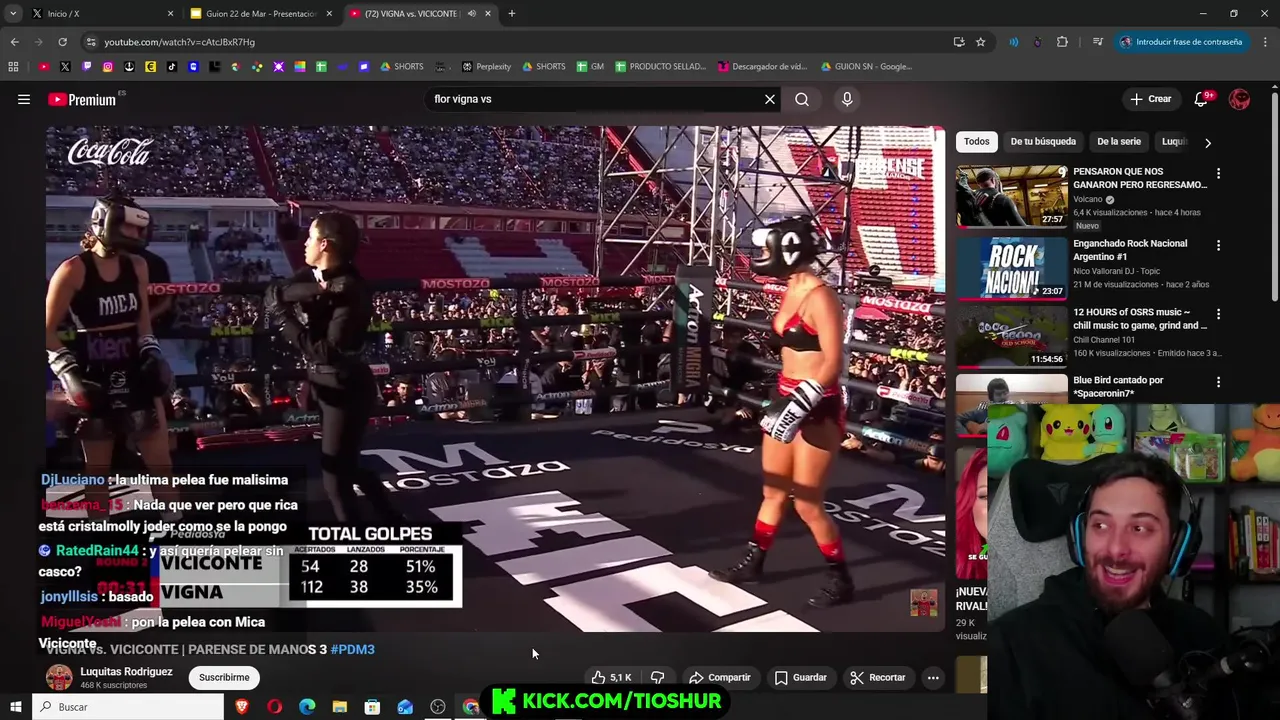The height and width of the screenshot is (720, 1280).
Task: Open the 12 HOURS OF OSRS thumbnail
Action: 1012,336
